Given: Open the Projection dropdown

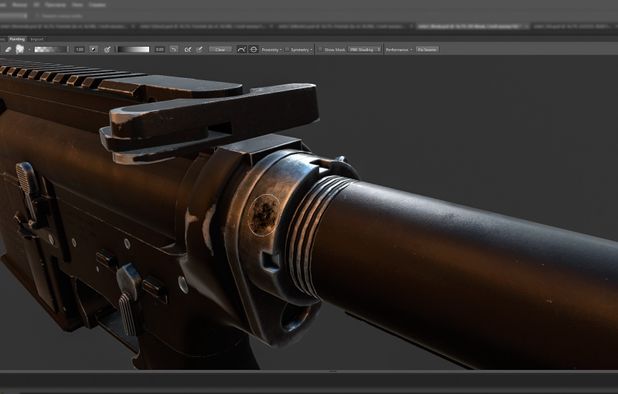Looking at the screenshot, I should pos(272,50).
